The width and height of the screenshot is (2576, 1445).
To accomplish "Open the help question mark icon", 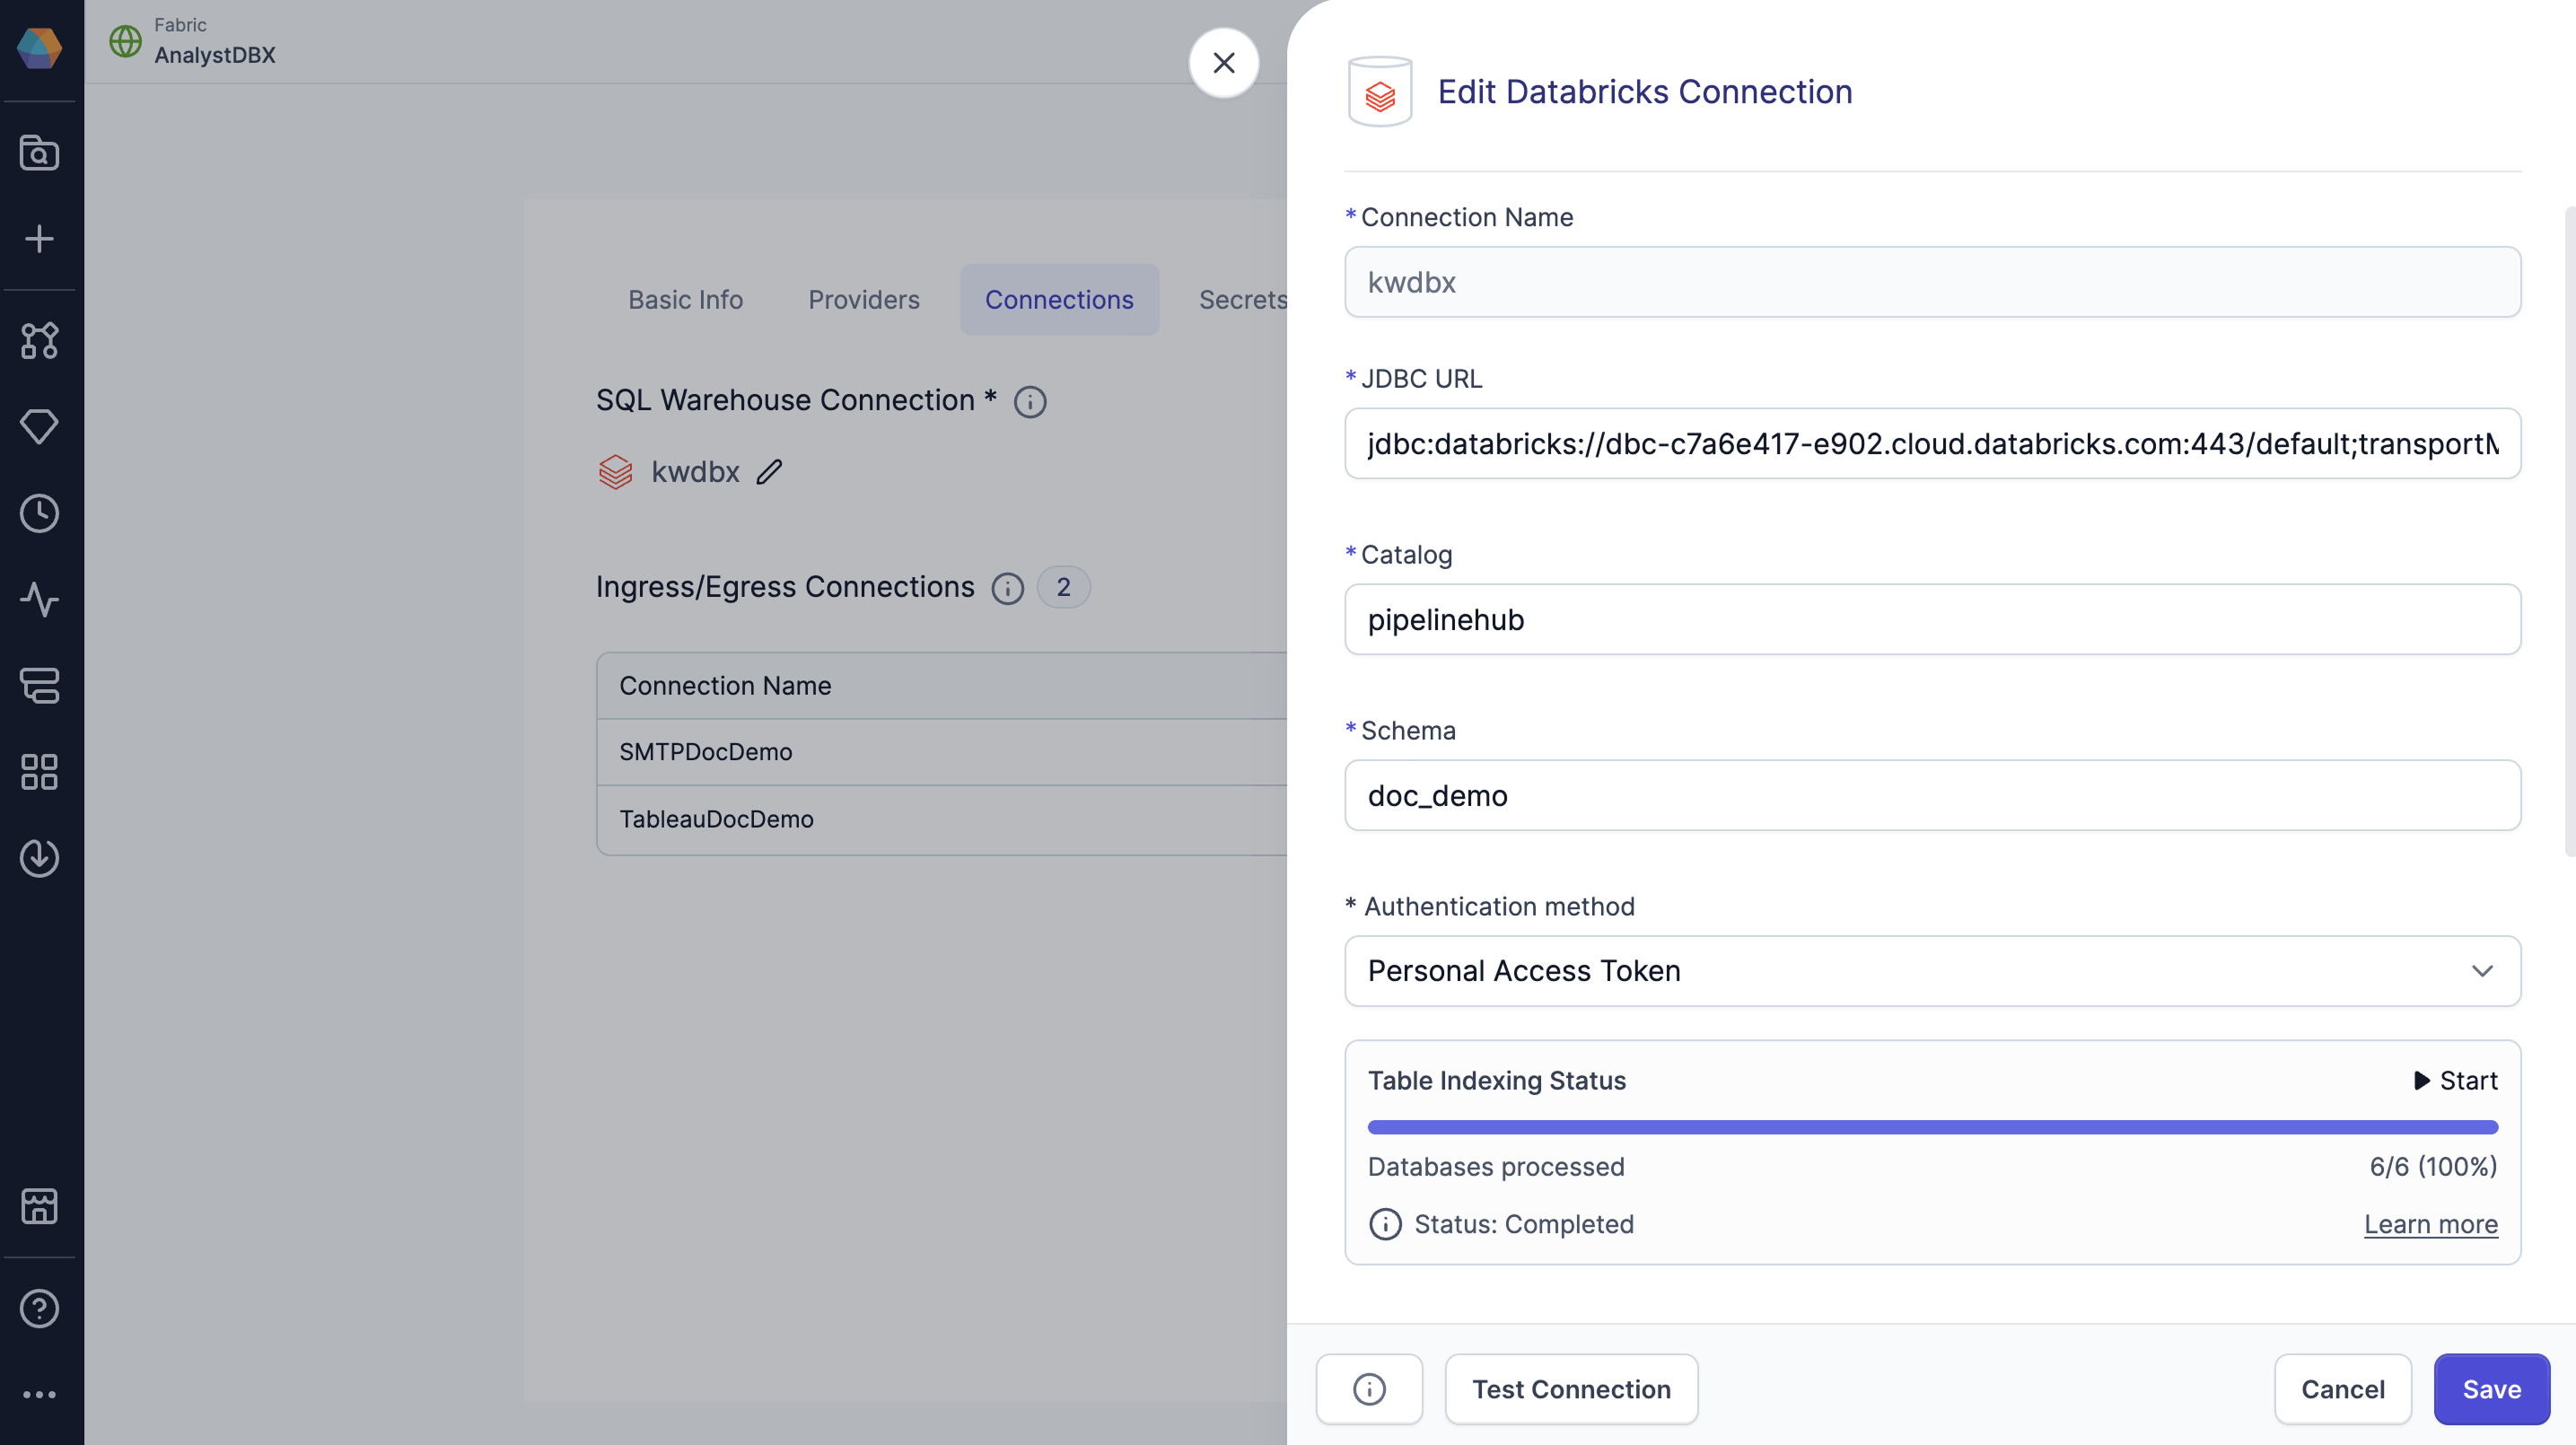I will click(40, 1308).
